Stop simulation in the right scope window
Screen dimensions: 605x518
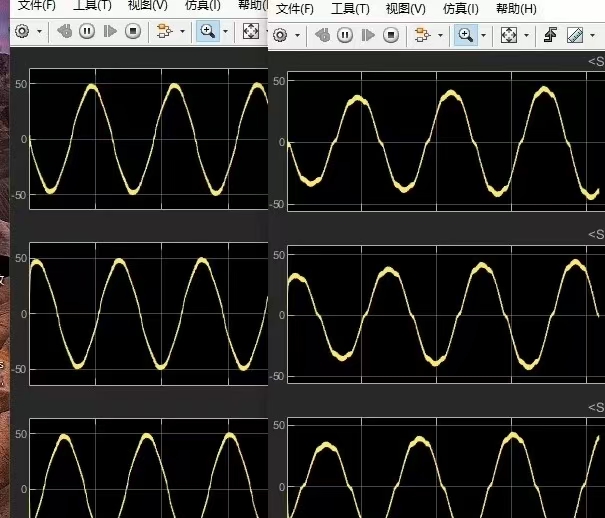[x=391, y=35]
